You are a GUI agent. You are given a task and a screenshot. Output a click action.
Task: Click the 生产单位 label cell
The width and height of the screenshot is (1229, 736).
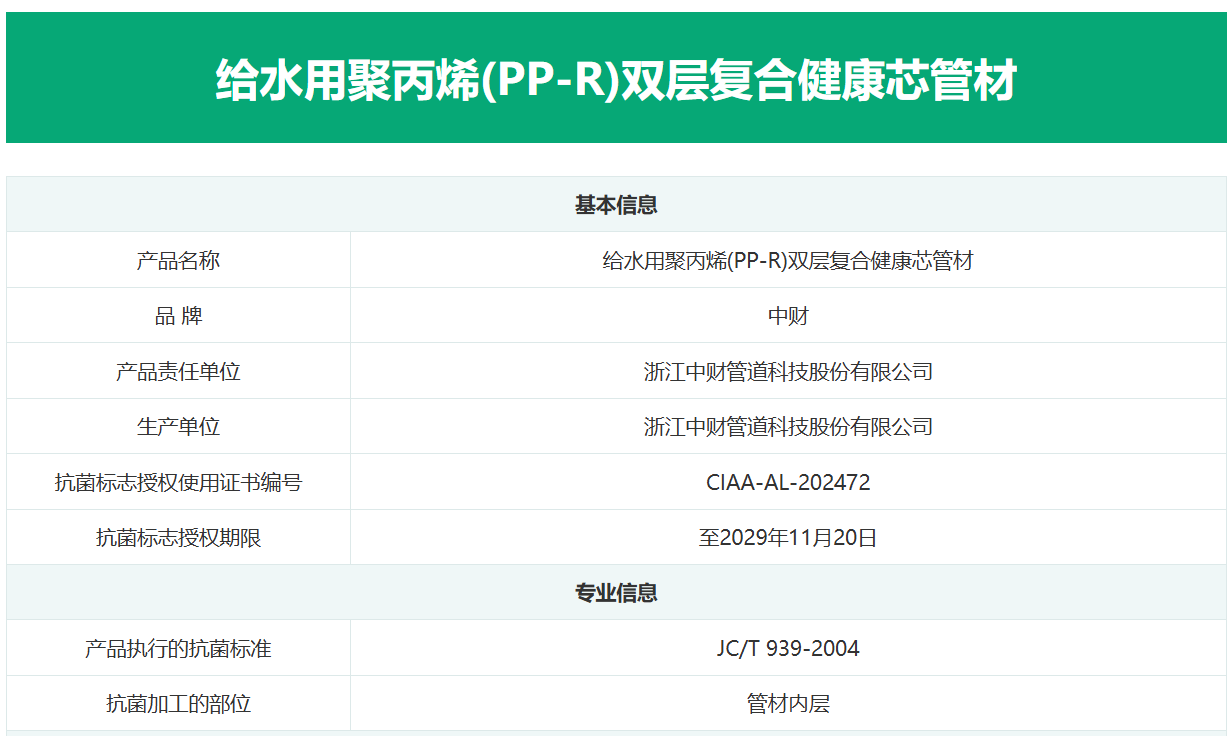click(178, 427)
